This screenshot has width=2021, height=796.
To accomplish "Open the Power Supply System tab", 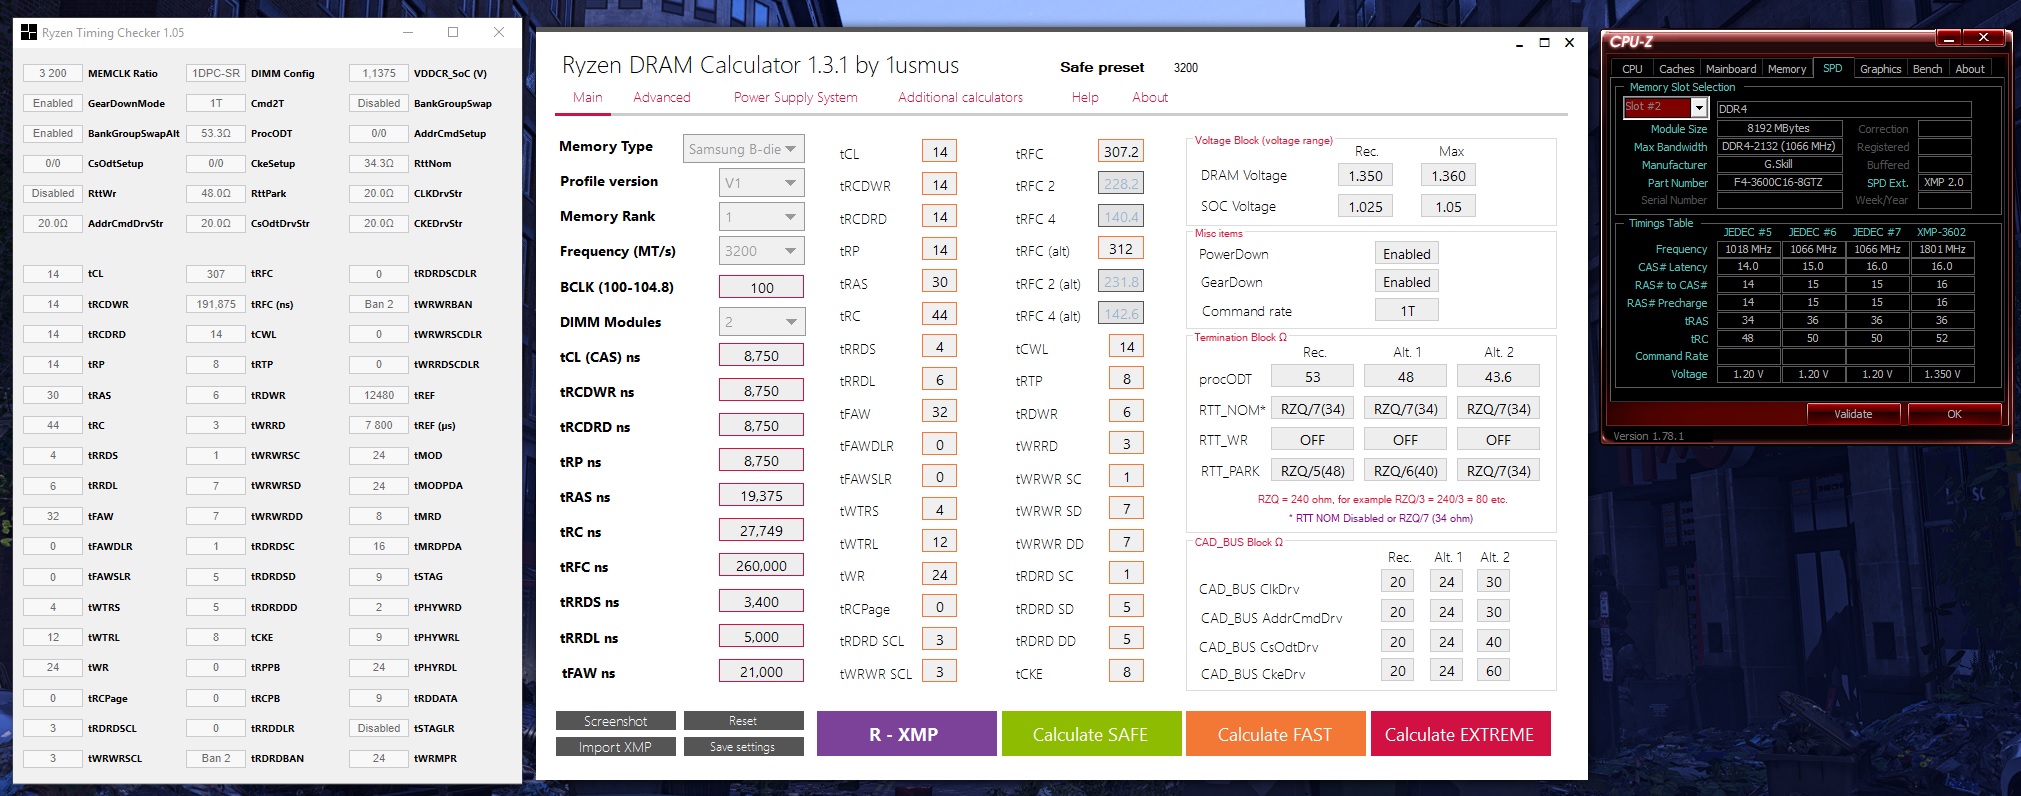I will [x=795, y=97].
